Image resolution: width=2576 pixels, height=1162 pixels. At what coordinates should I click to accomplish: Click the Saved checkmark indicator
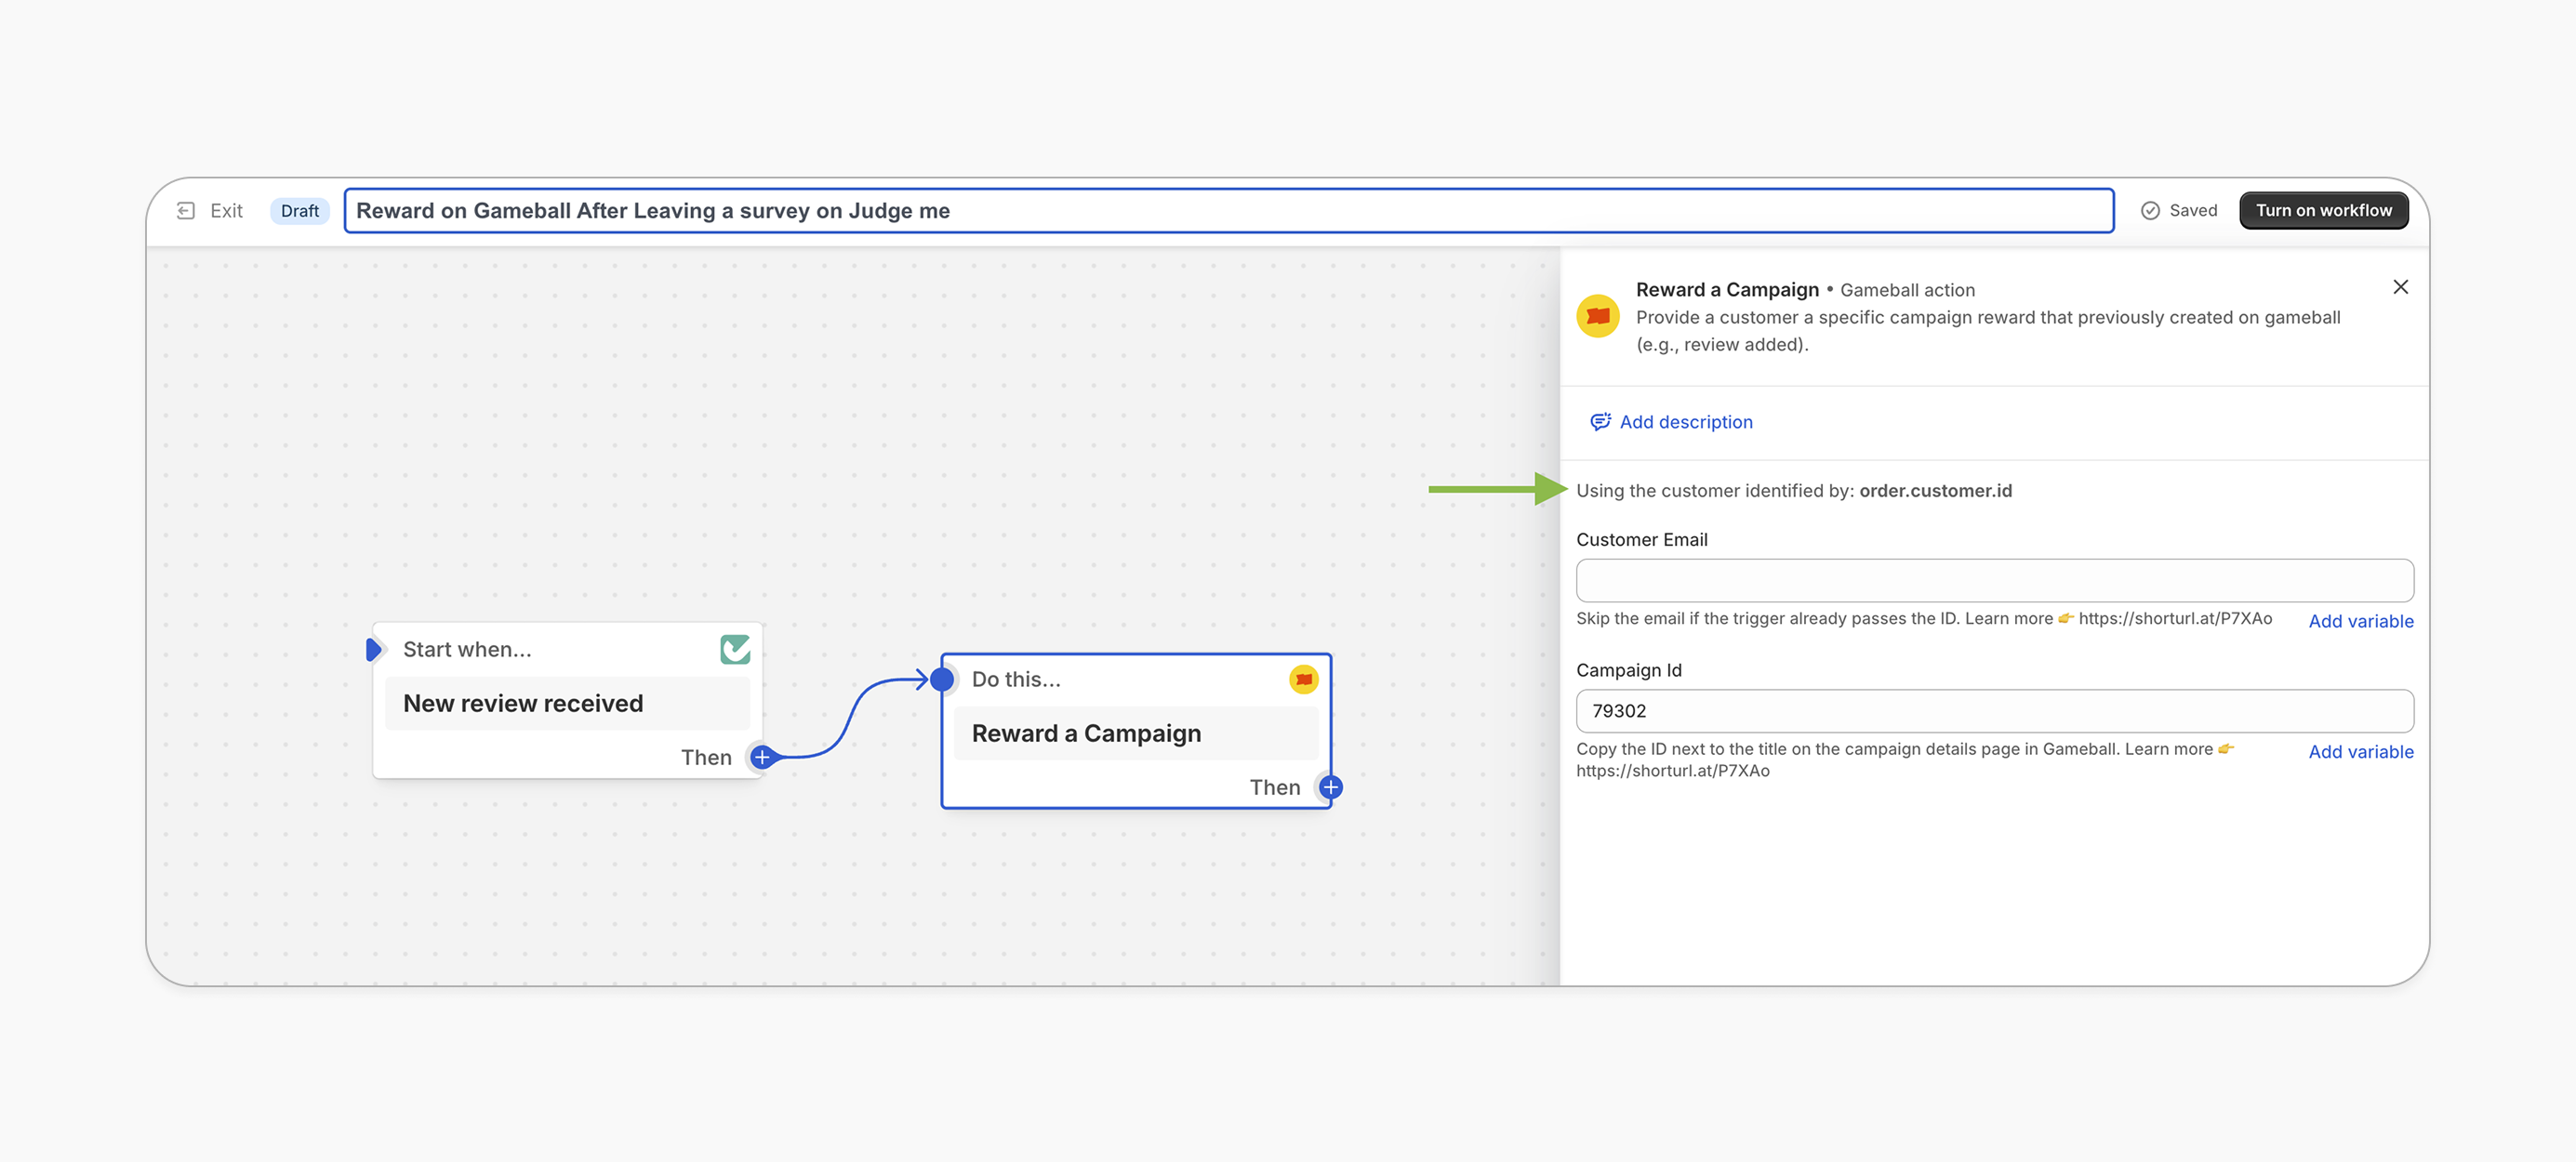[x=2150, y=210]
